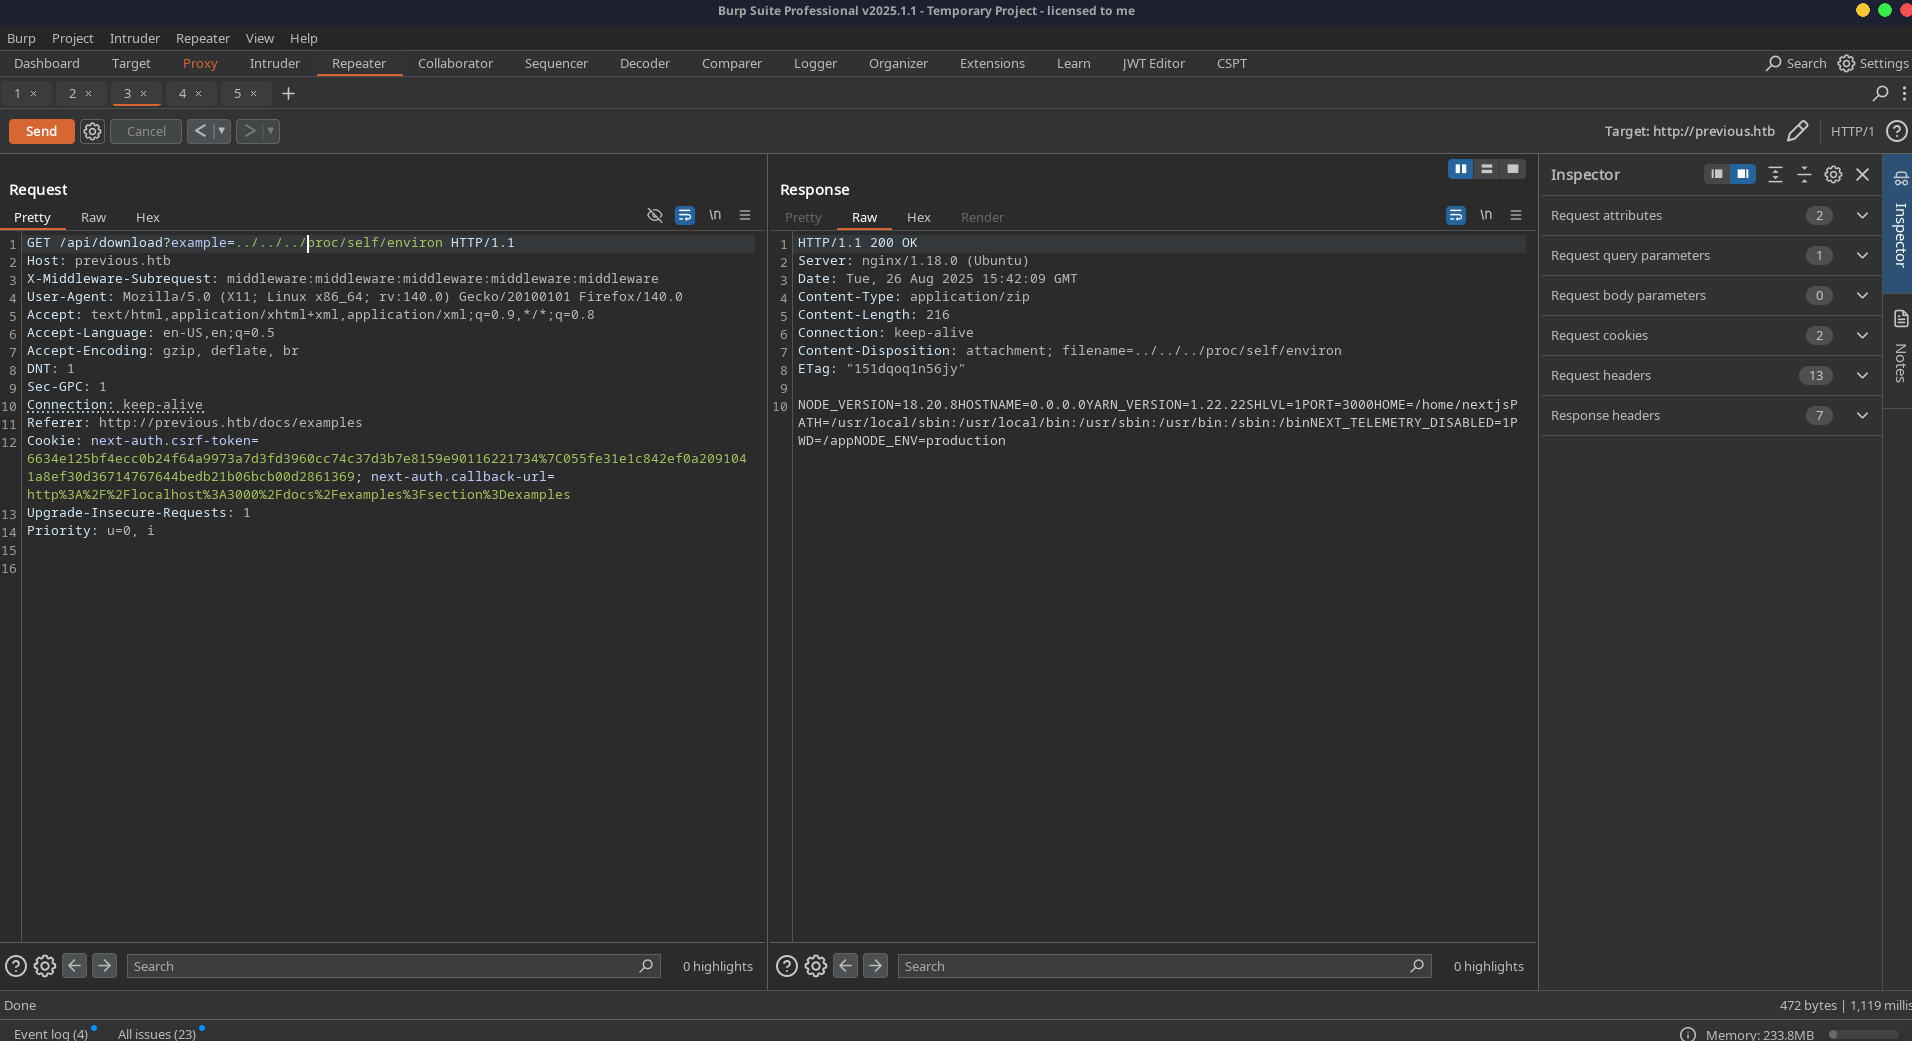Switch Inspector to right-docked layout toggle
1912x1041 pixels.
pyautogui.click(x=1743, y=175)
